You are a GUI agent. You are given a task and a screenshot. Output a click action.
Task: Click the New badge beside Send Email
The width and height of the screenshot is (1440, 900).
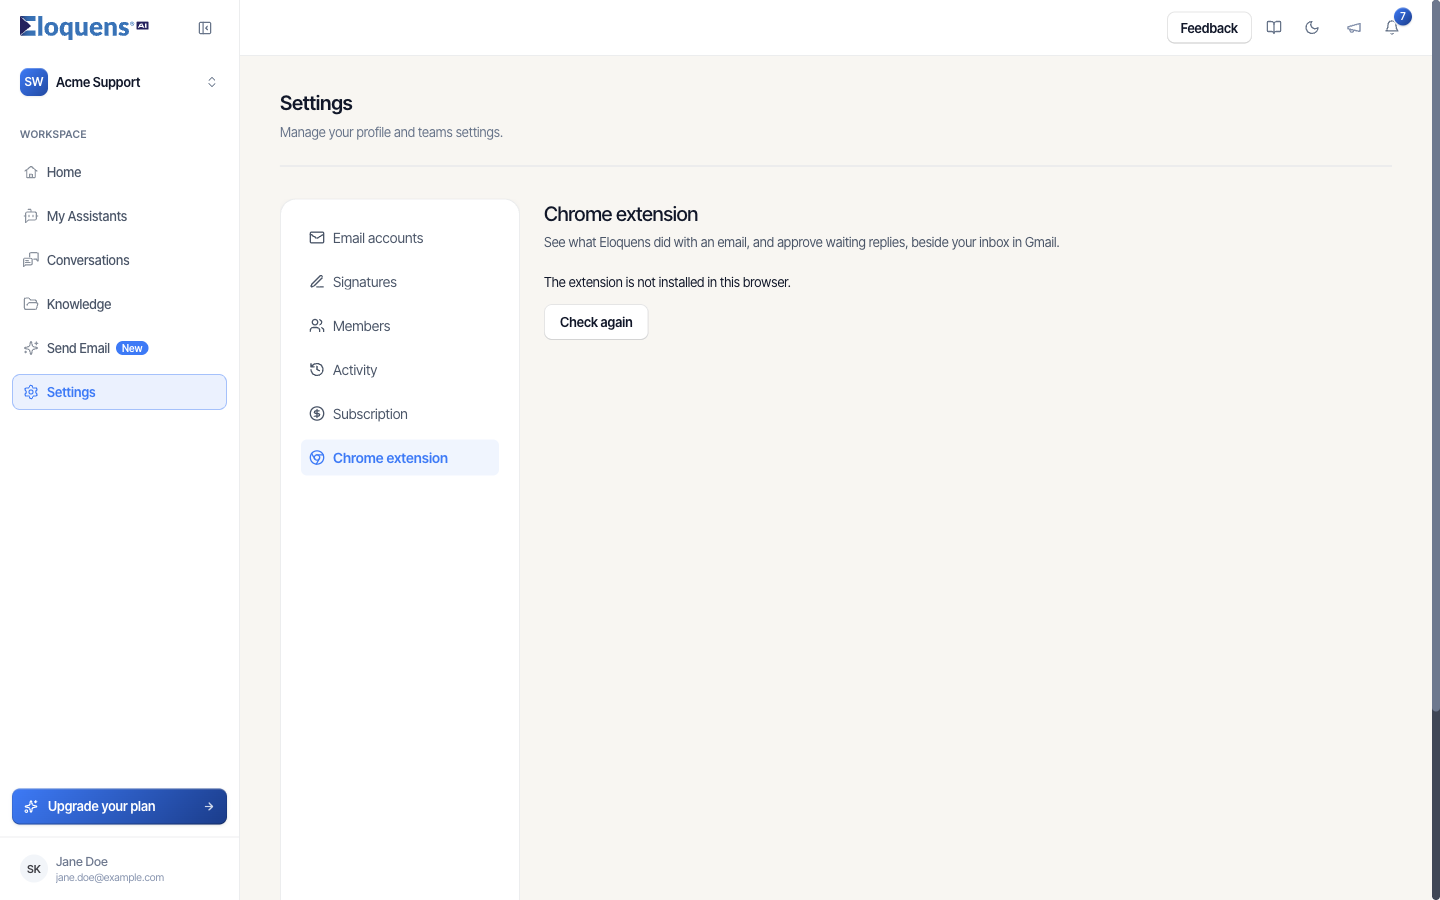click(x=132, y=348)
